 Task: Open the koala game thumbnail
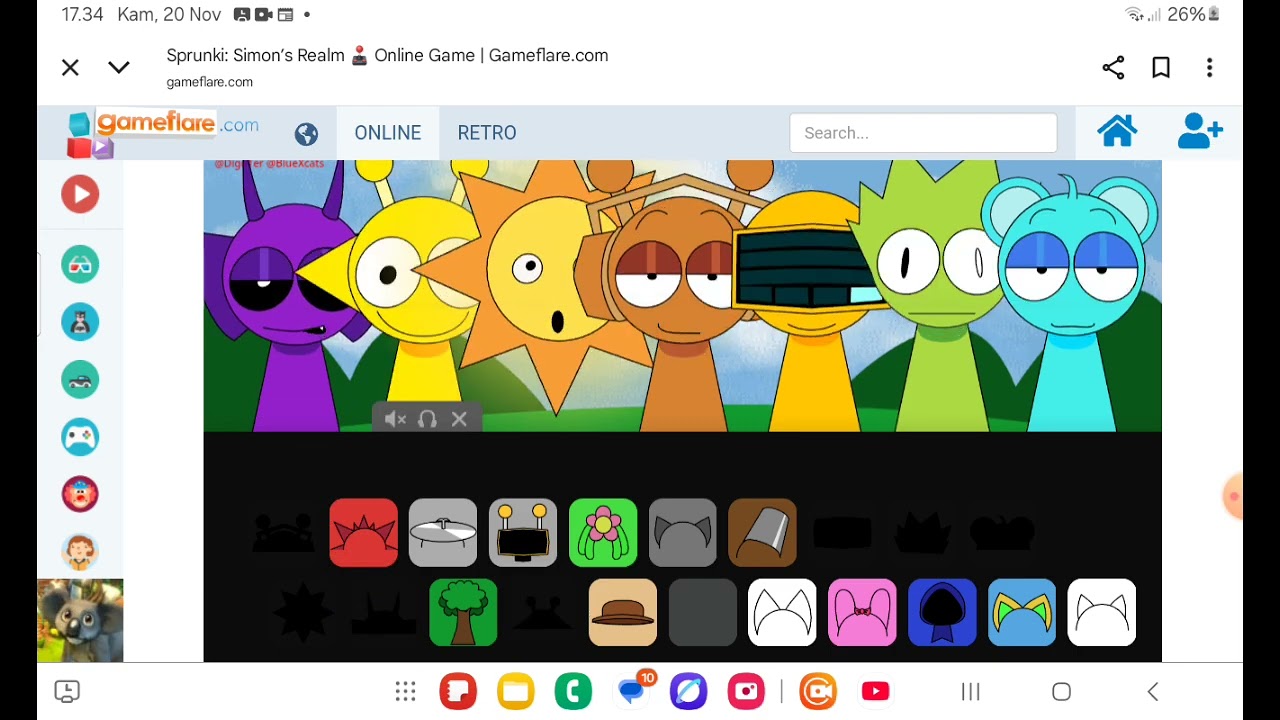pos(80,620)
